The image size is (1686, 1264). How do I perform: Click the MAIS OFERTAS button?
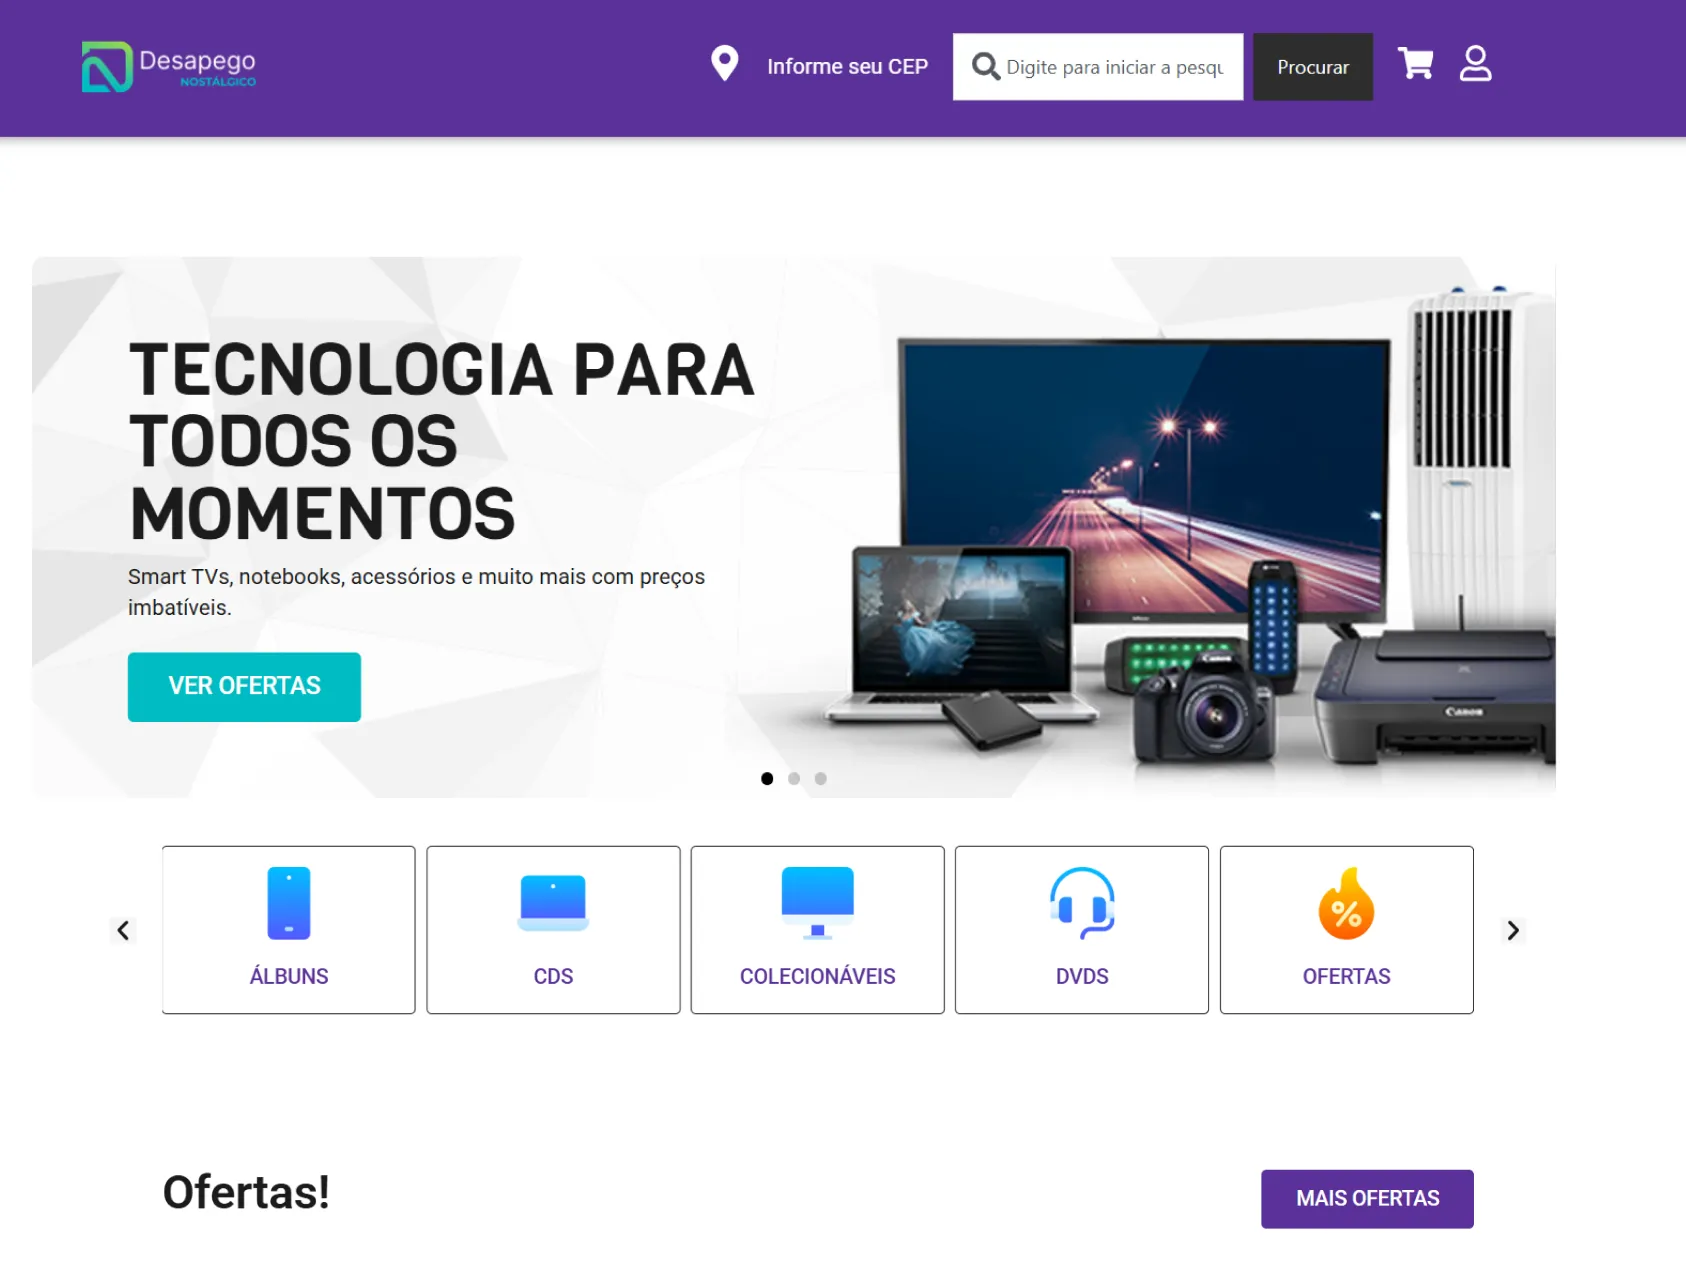click(x=1367, y=1199)
